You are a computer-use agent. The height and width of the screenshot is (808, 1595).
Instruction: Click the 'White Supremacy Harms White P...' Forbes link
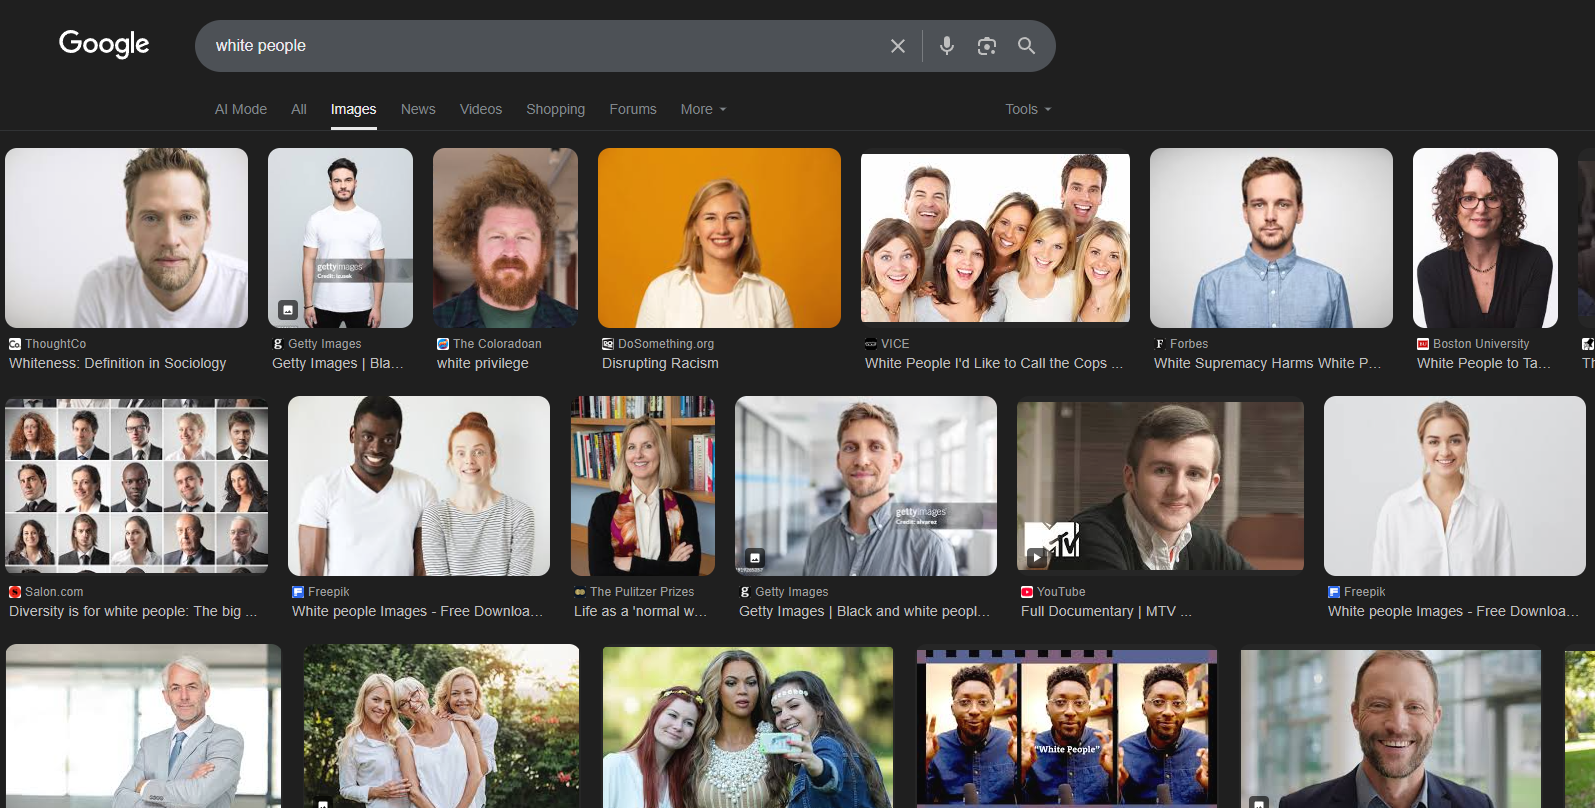[x=1266, y=363]
